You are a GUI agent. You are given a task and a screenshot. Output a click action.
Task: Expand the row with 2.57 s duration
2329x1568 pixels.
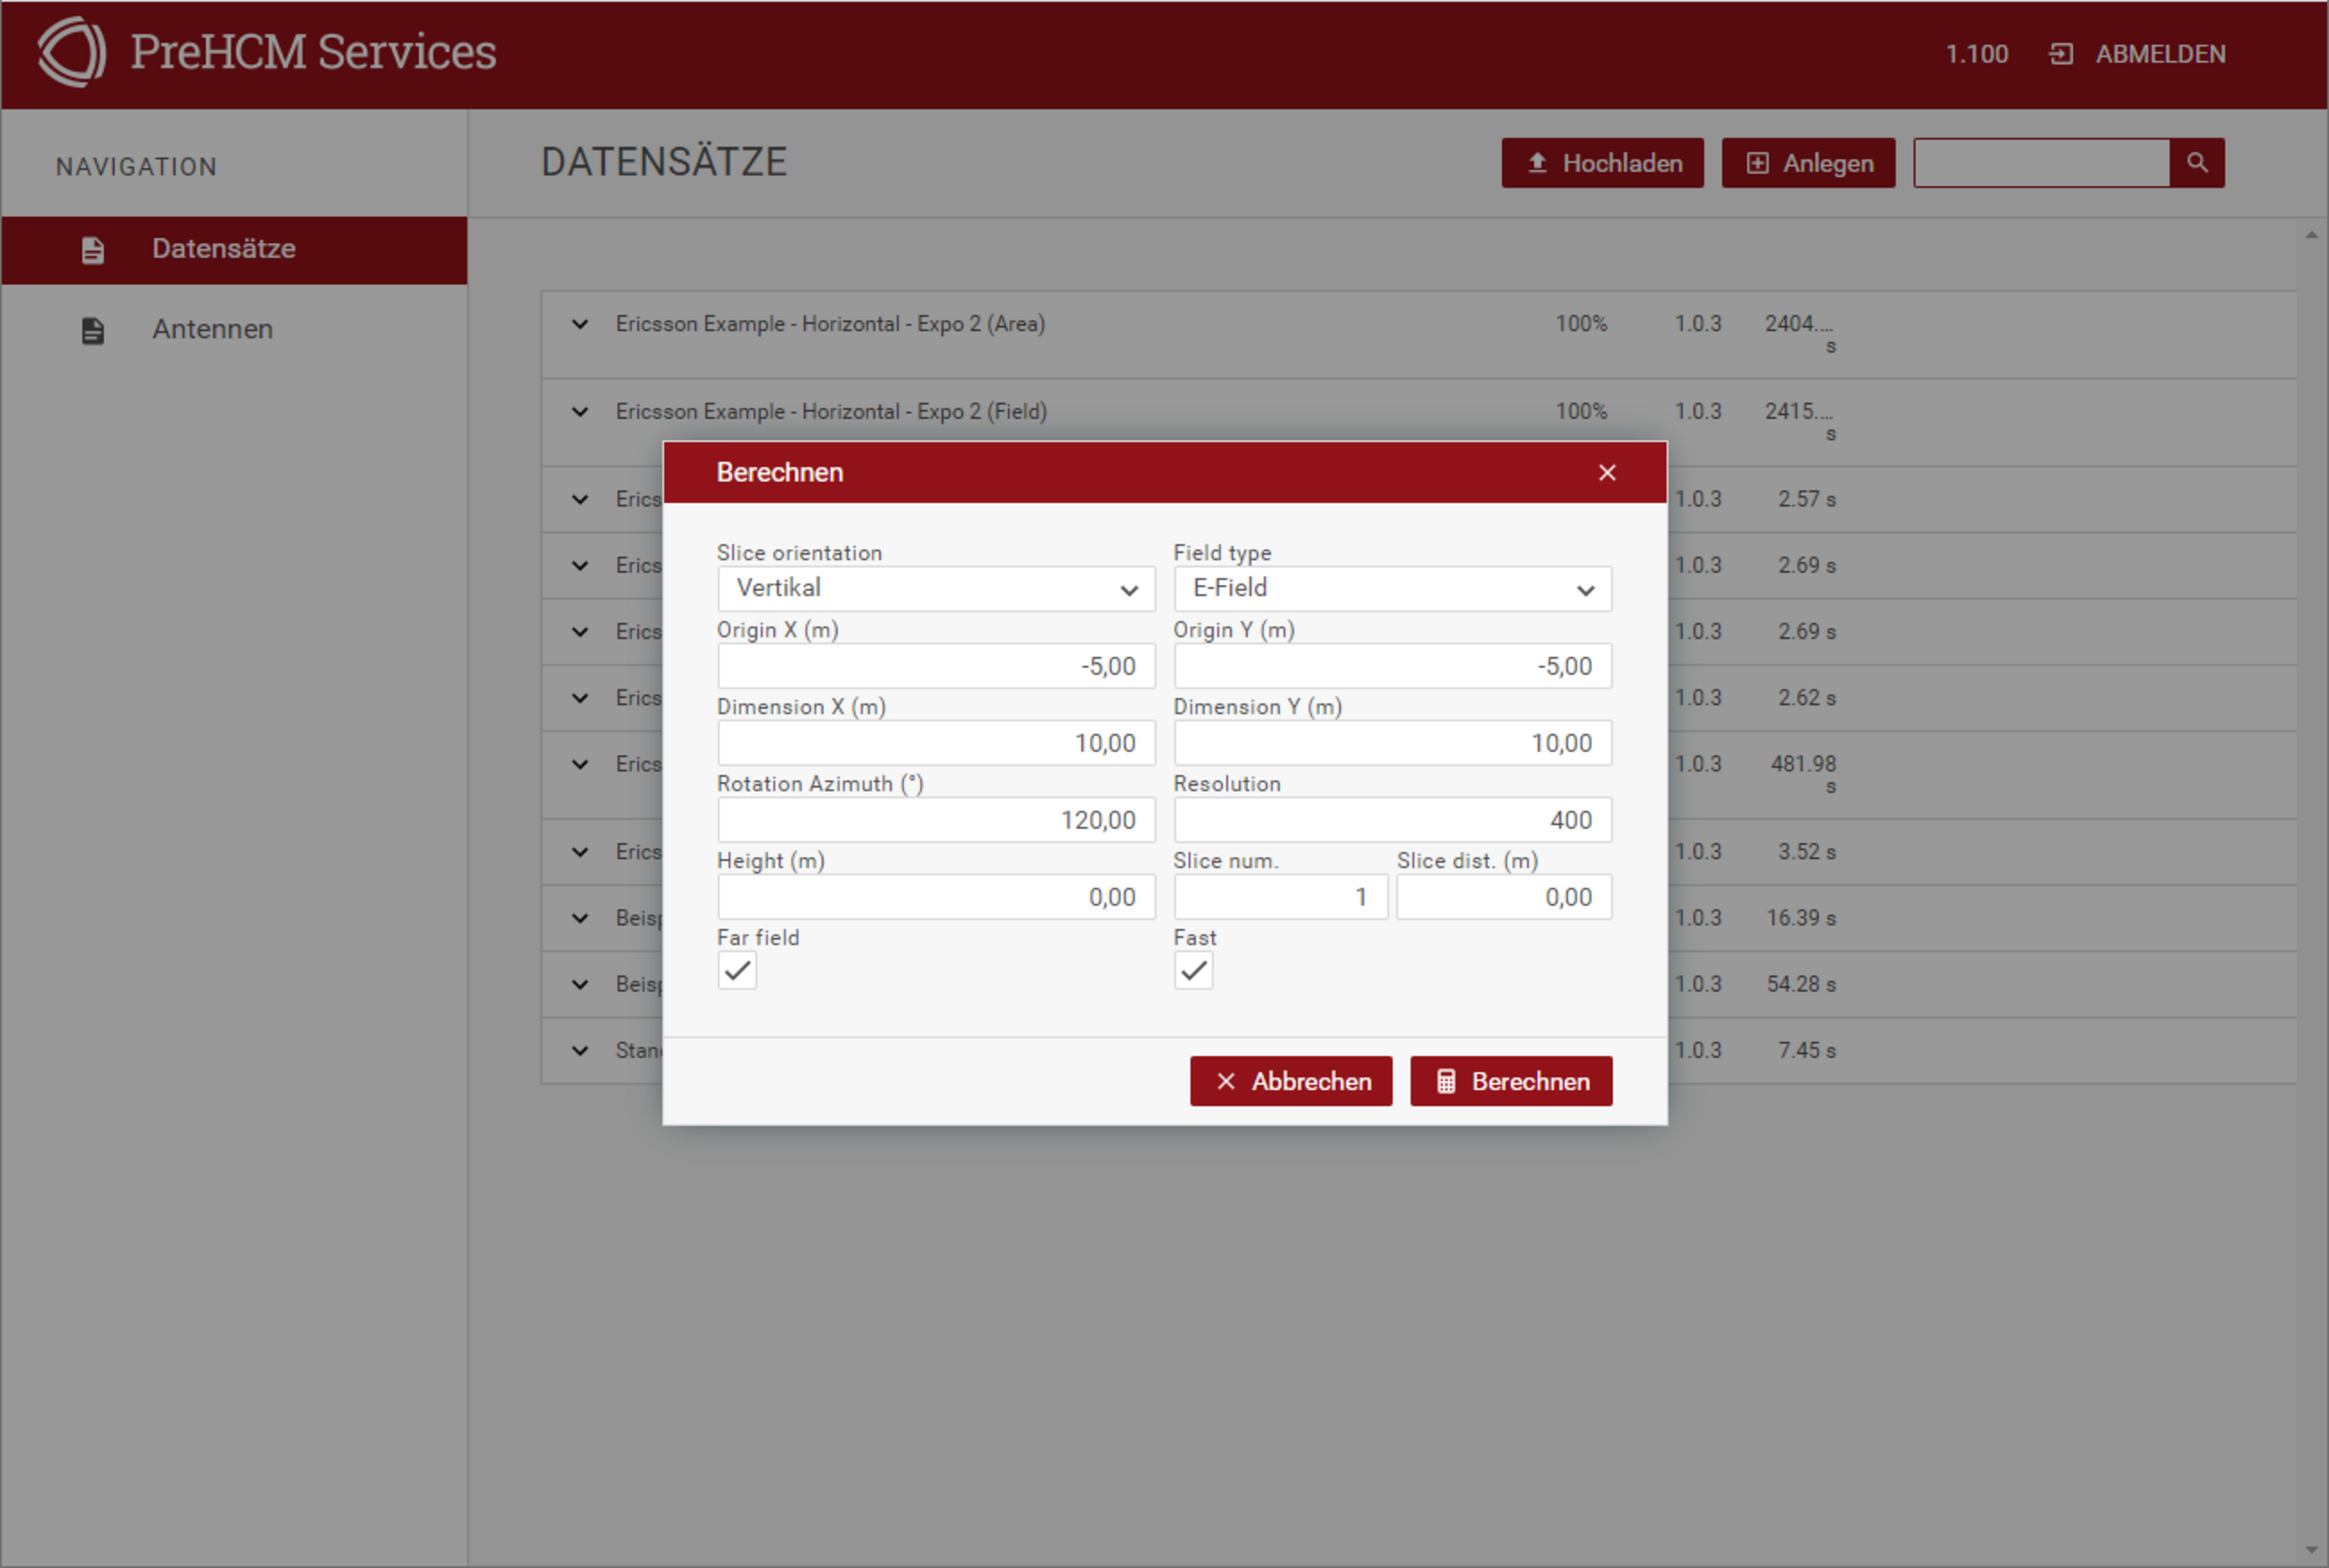[580, 499]
